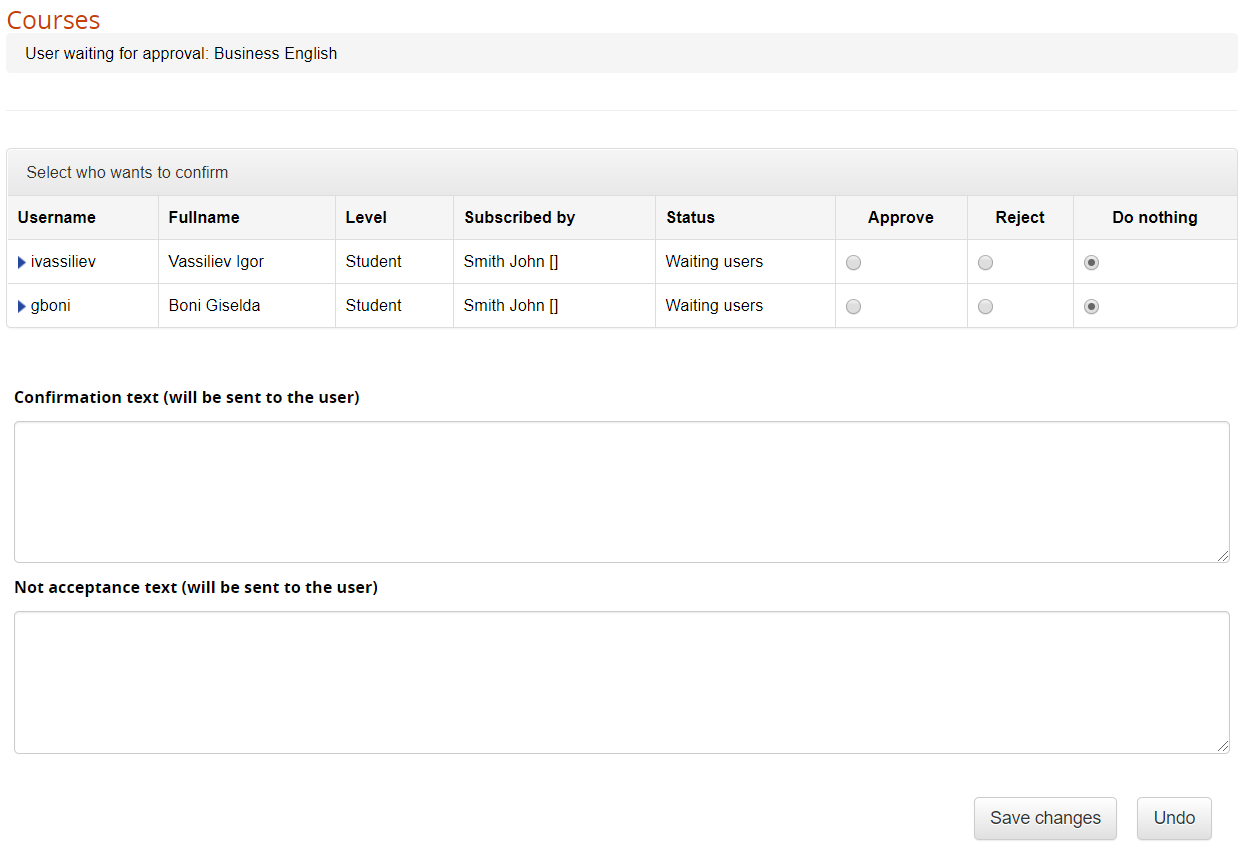
Task: Click the Undo button
Action: point(1173,818)
